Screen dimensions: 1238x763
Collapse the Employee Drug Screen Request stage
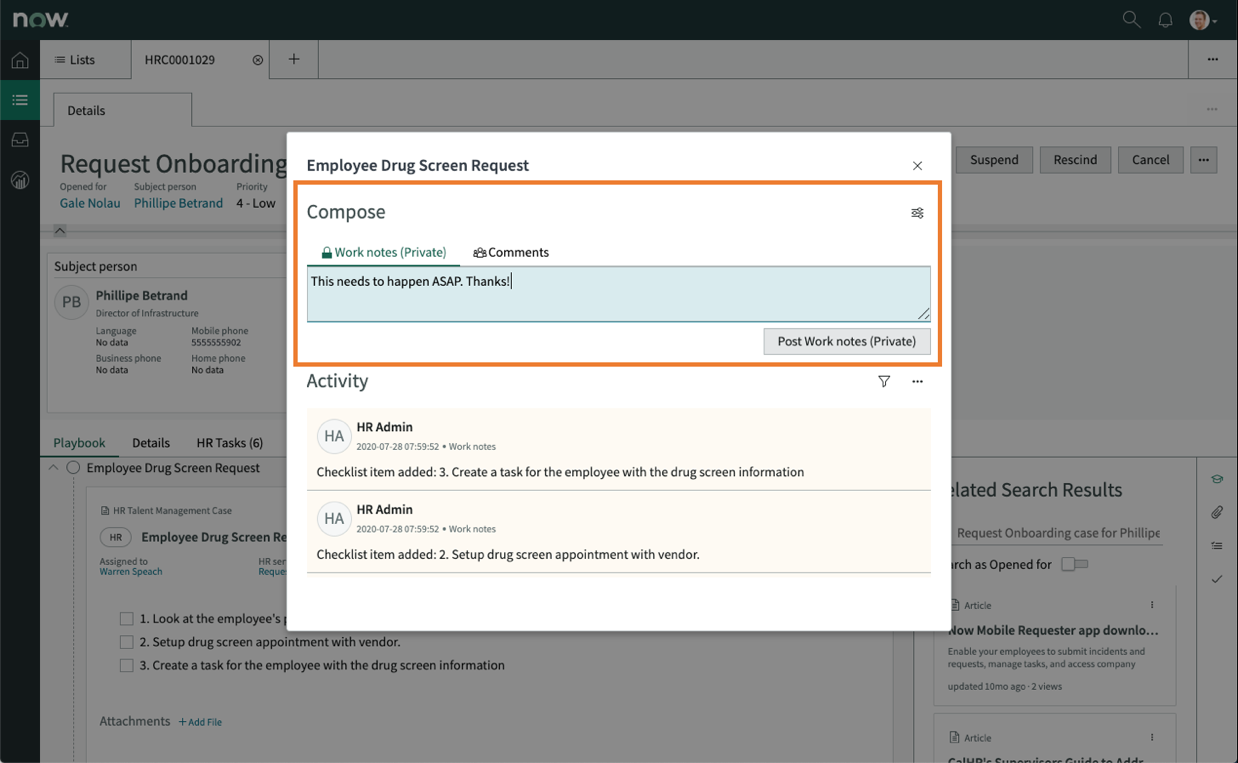point(53,468)
